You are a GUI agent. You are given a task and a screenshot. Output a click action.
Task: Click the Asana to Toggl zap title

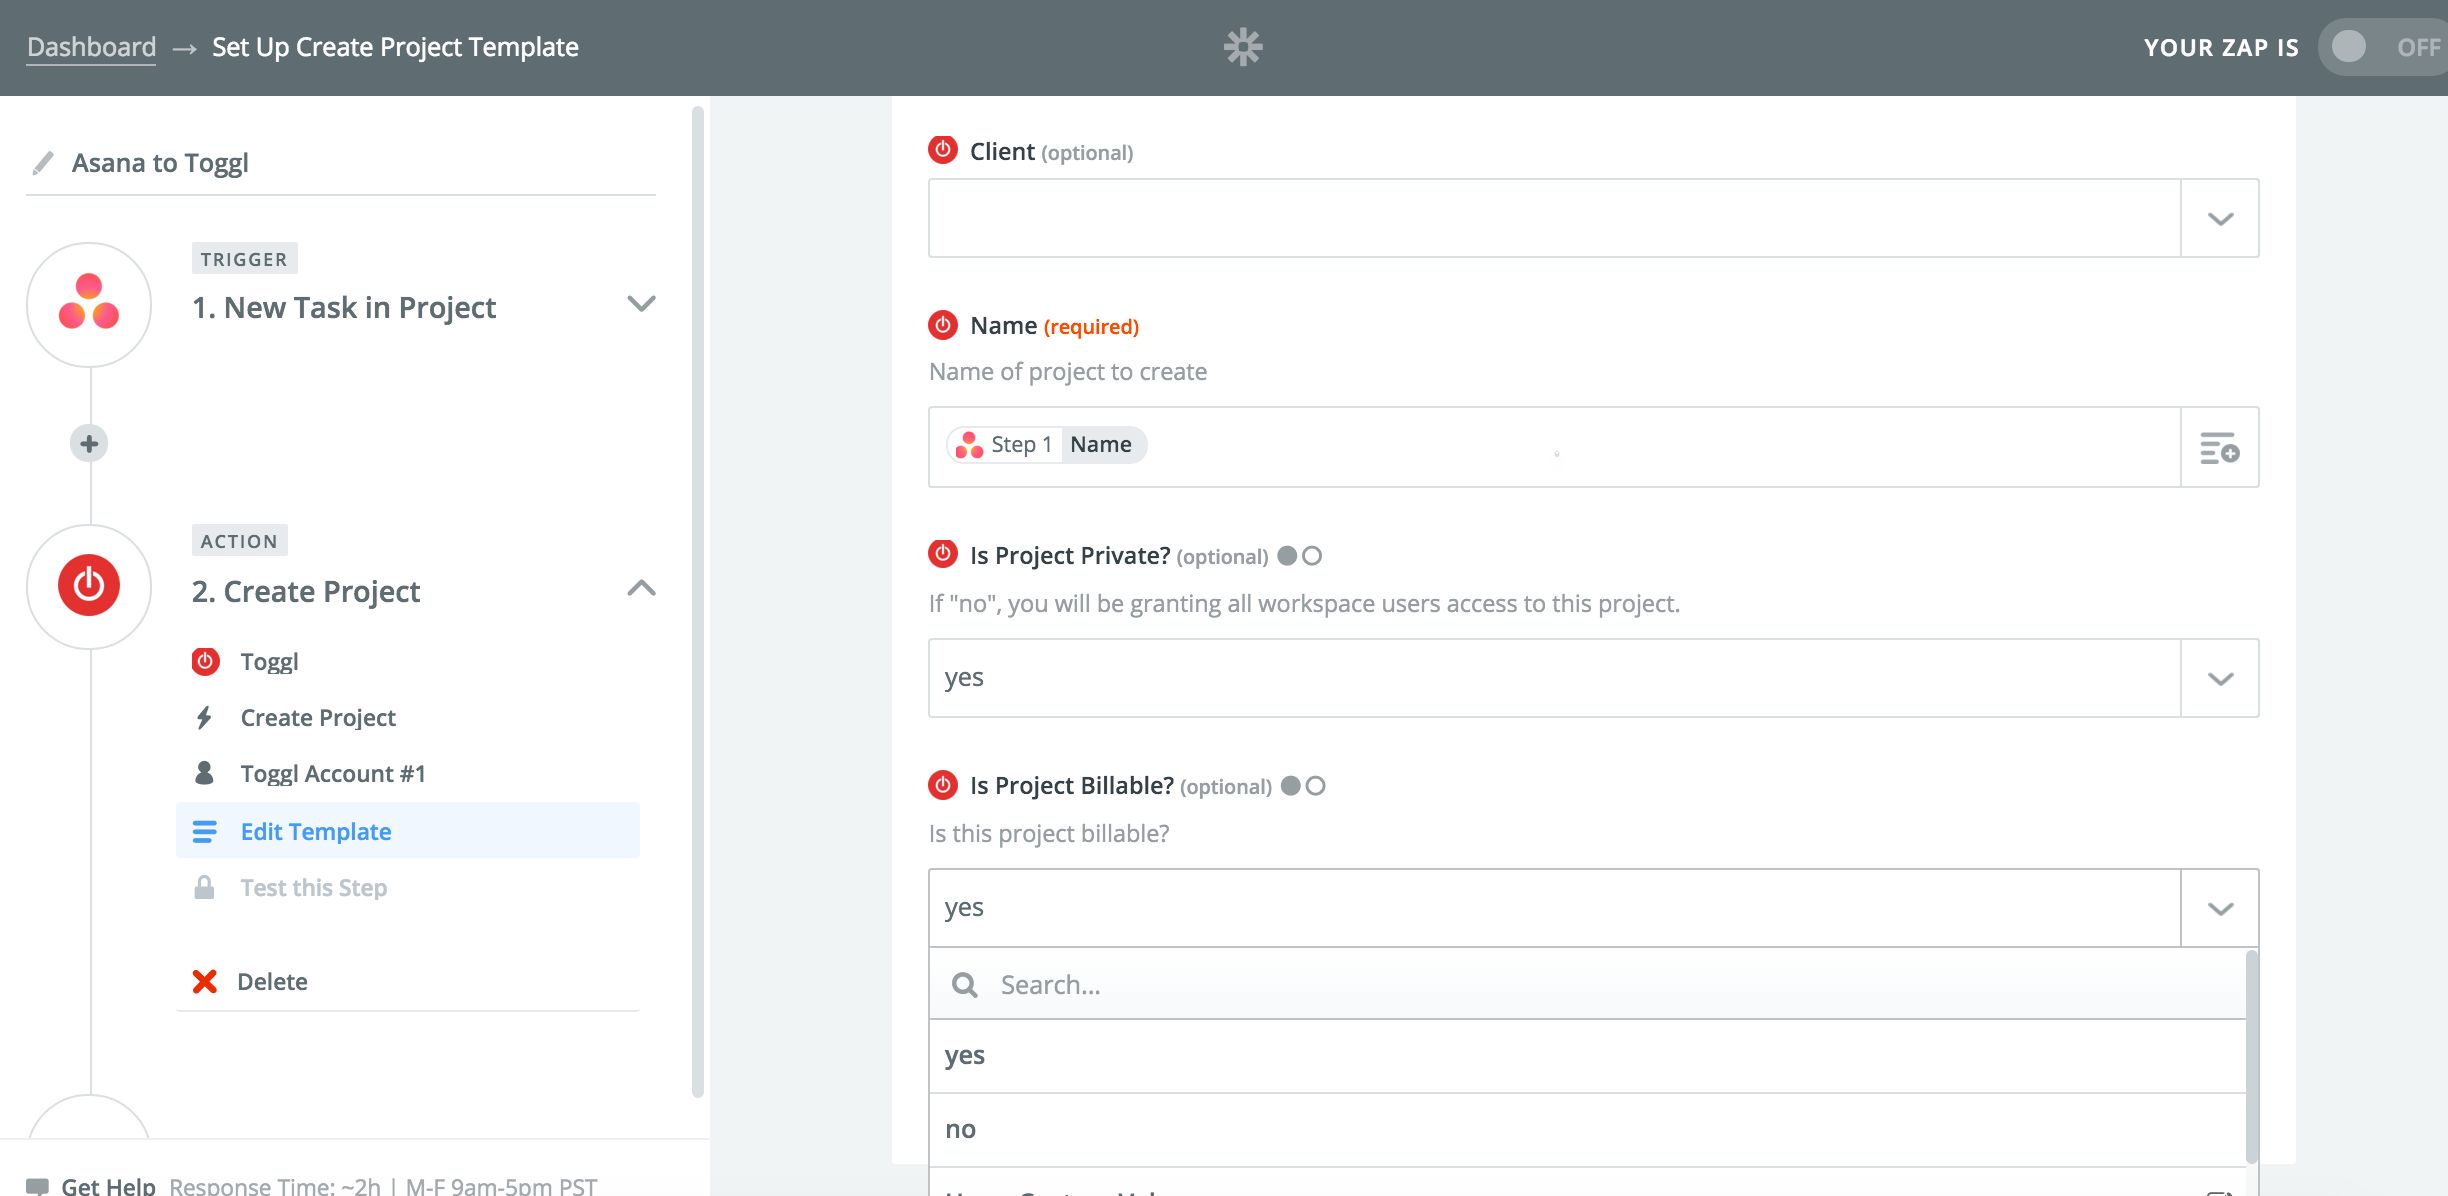pos(160,163)
